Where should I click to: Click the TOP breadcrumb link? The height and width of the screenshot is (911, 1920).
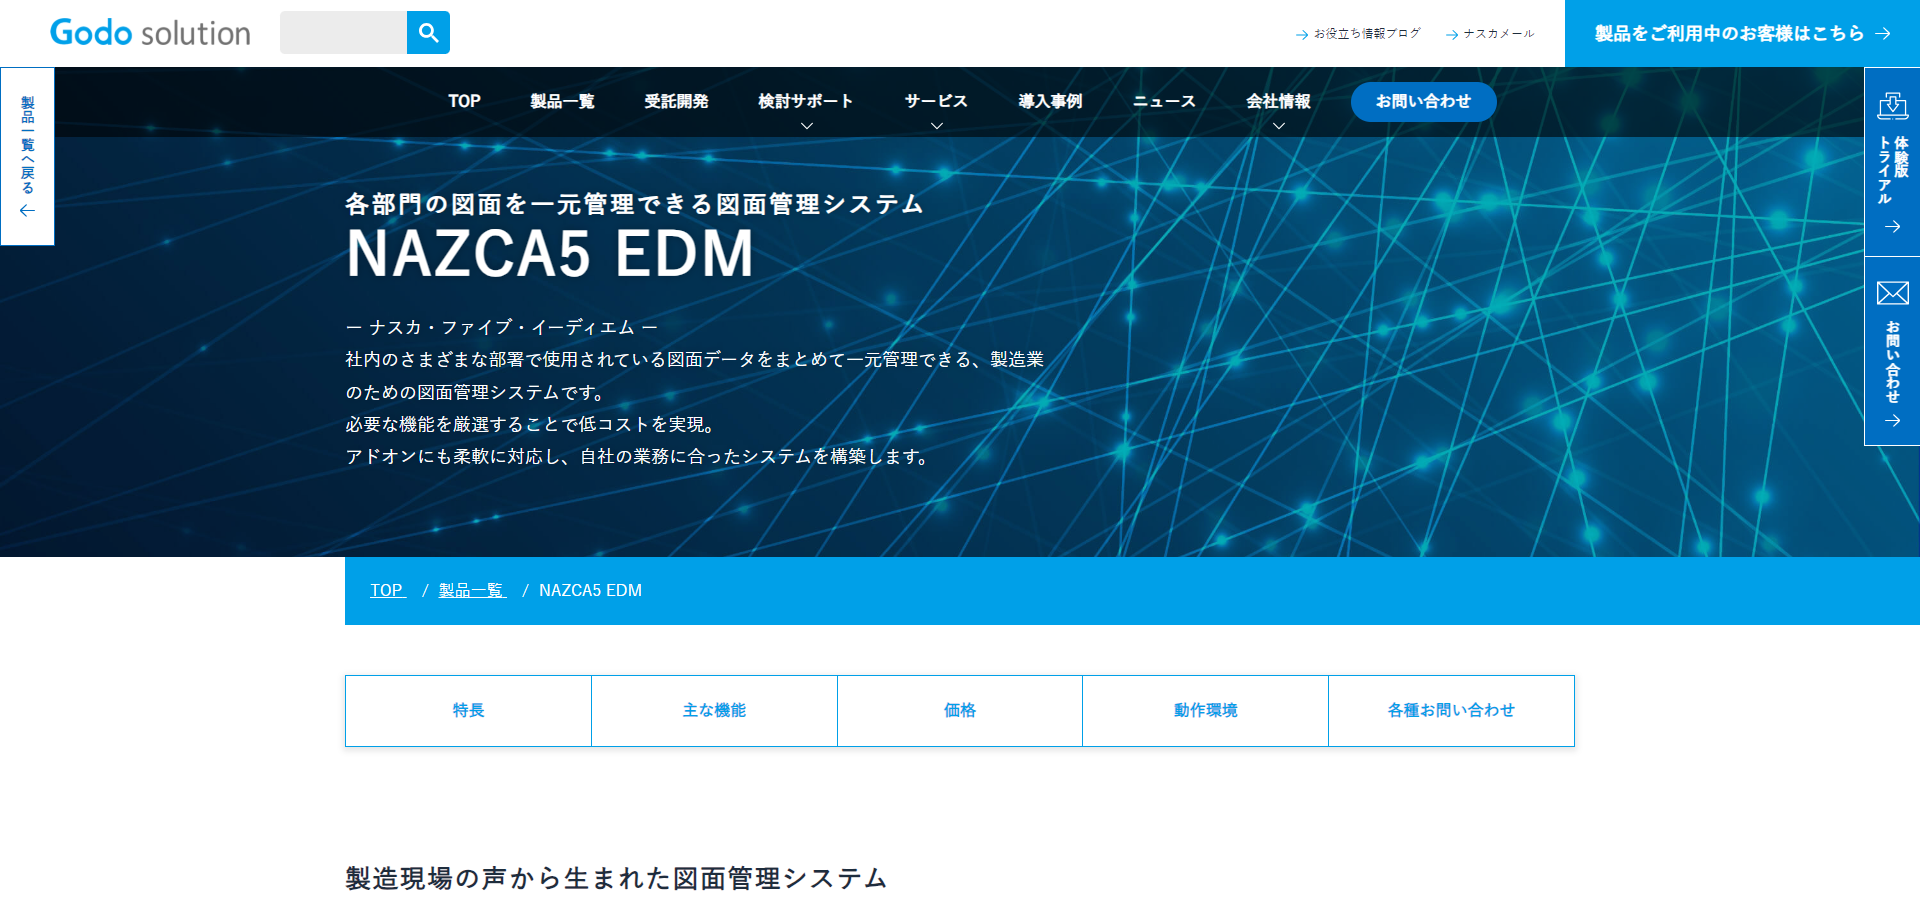coord(387,591)
